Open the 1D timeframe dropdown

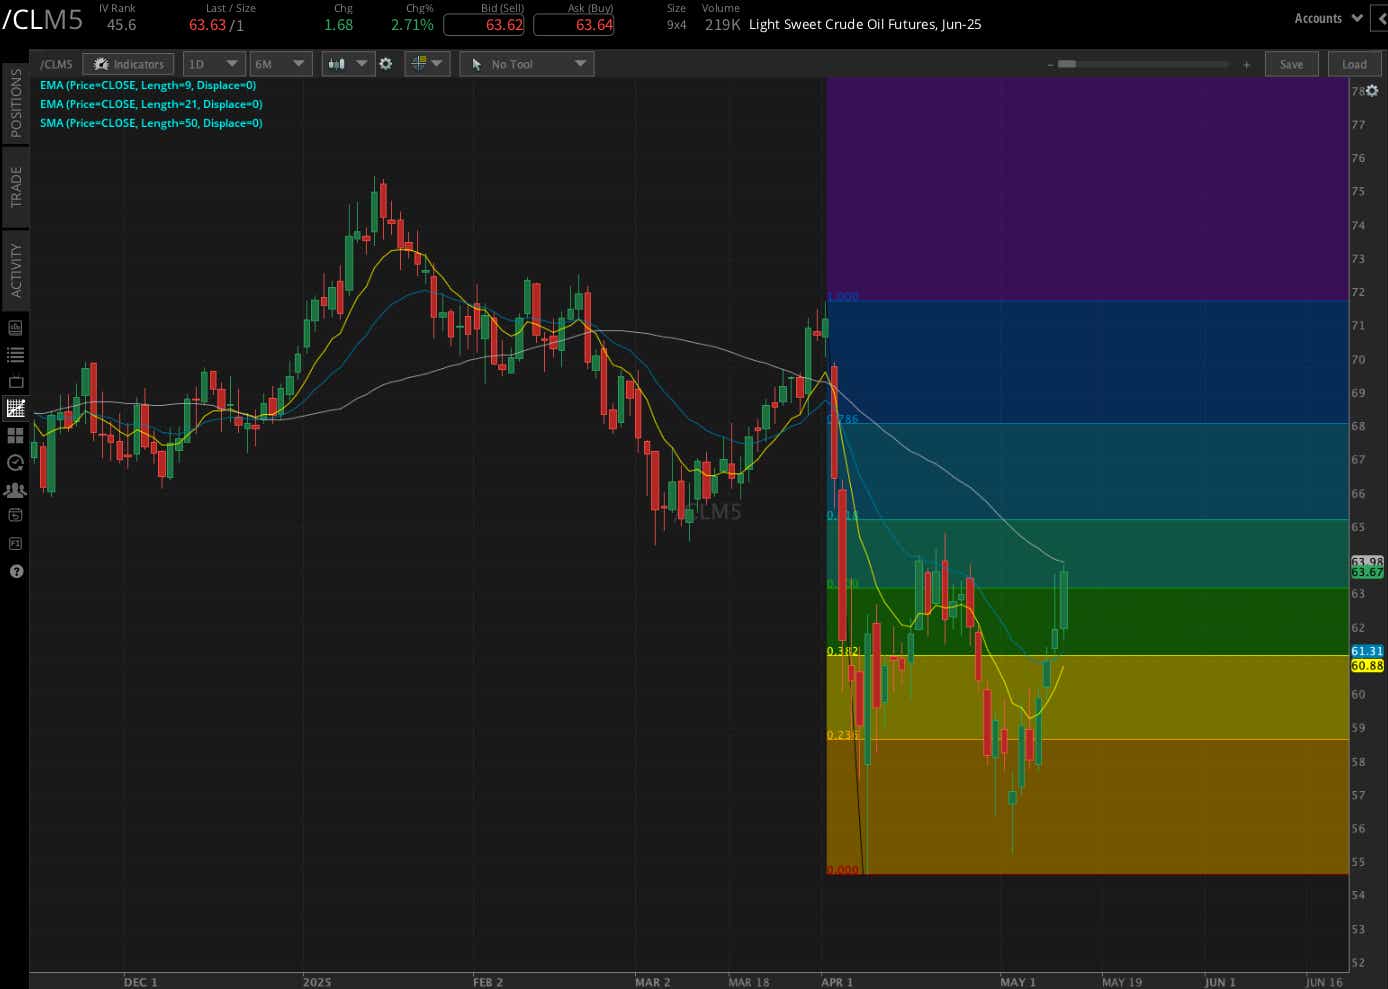pyautogui.click(x=213, y=63)
